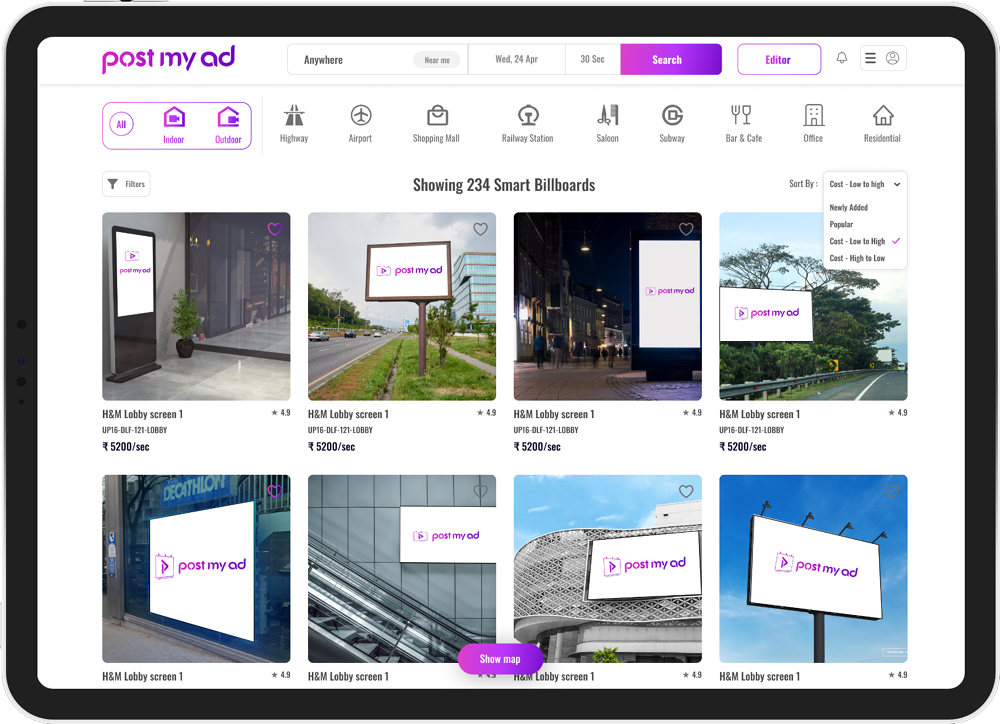Open the night street billboard thumbnail
The height and width of the screenshot is (724, 1000).
(608, 306)
